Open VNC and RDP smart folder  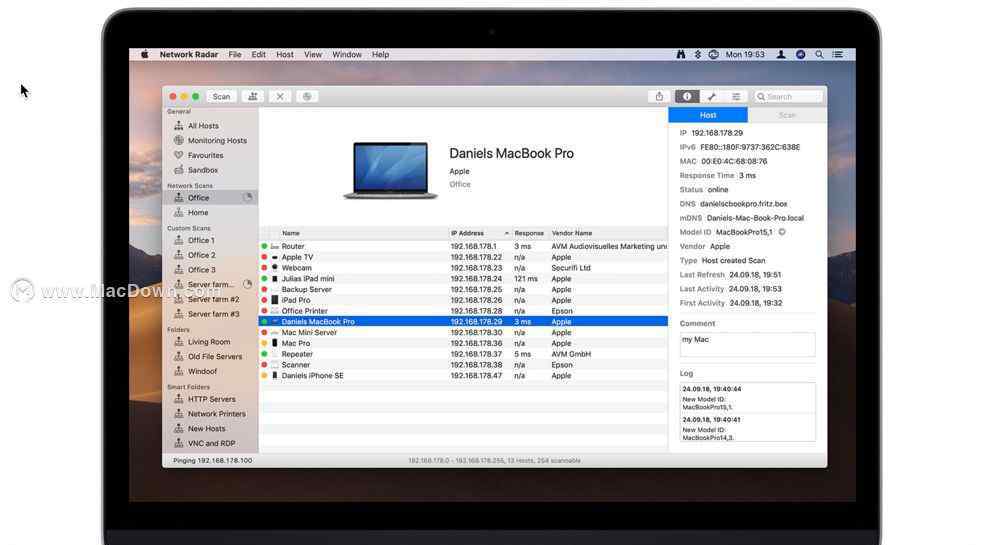tap(211, 443)
